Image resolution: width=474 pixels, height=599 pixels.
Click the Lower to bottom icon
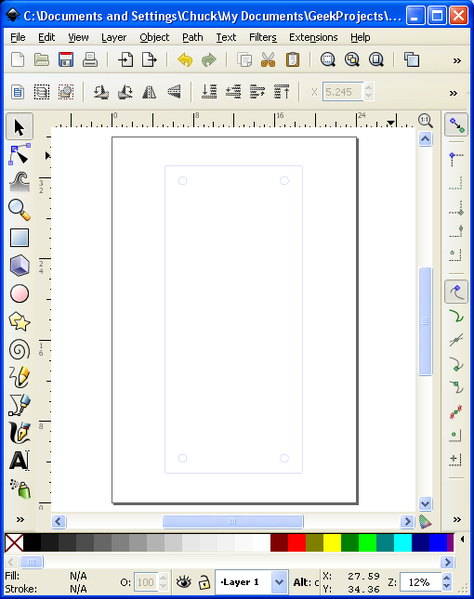[x=209, y=92]
